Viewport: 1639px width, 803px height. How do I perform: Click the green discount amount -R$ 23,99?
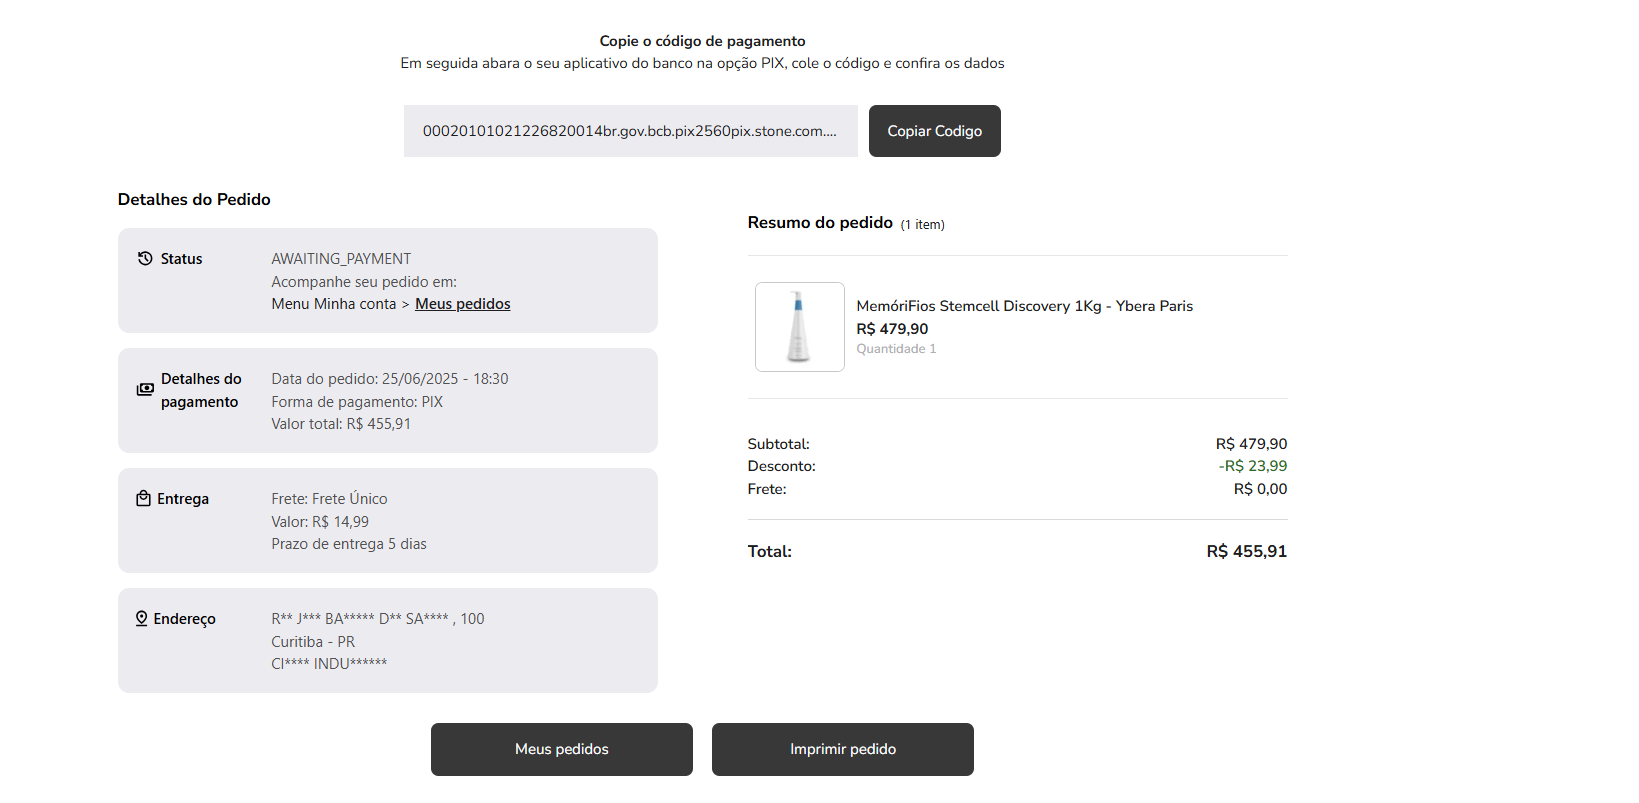point(1252,466)
